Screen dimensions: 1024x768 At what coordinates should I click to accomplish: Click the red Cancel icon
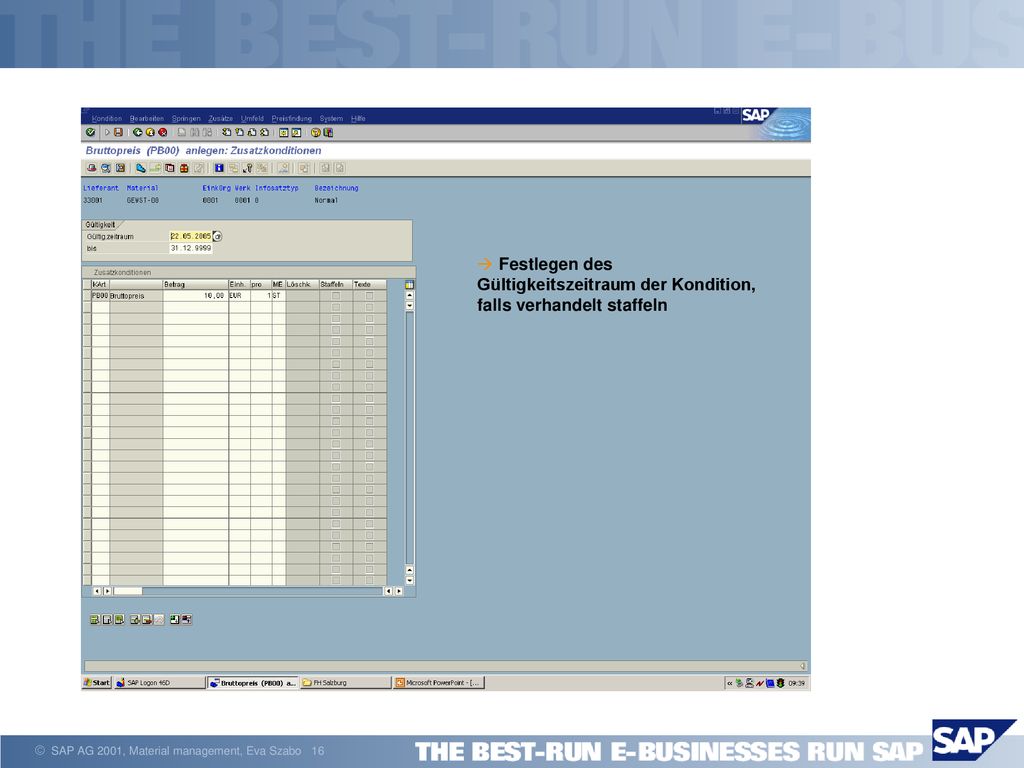click(163, 133)
